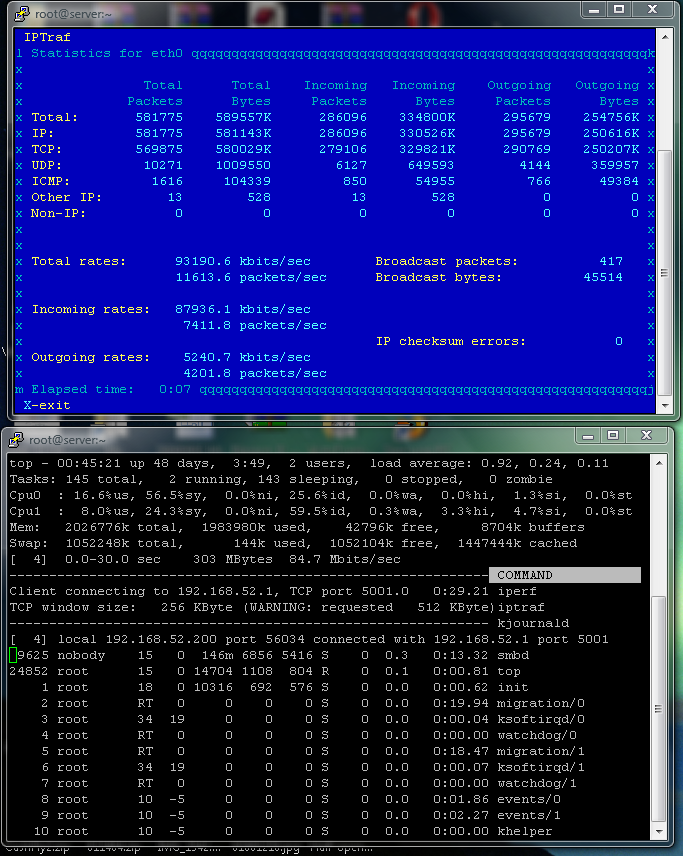Click the TCP total bytes value 580029K
The height and width of the screenshot is (856, 683).
point(243,149)
